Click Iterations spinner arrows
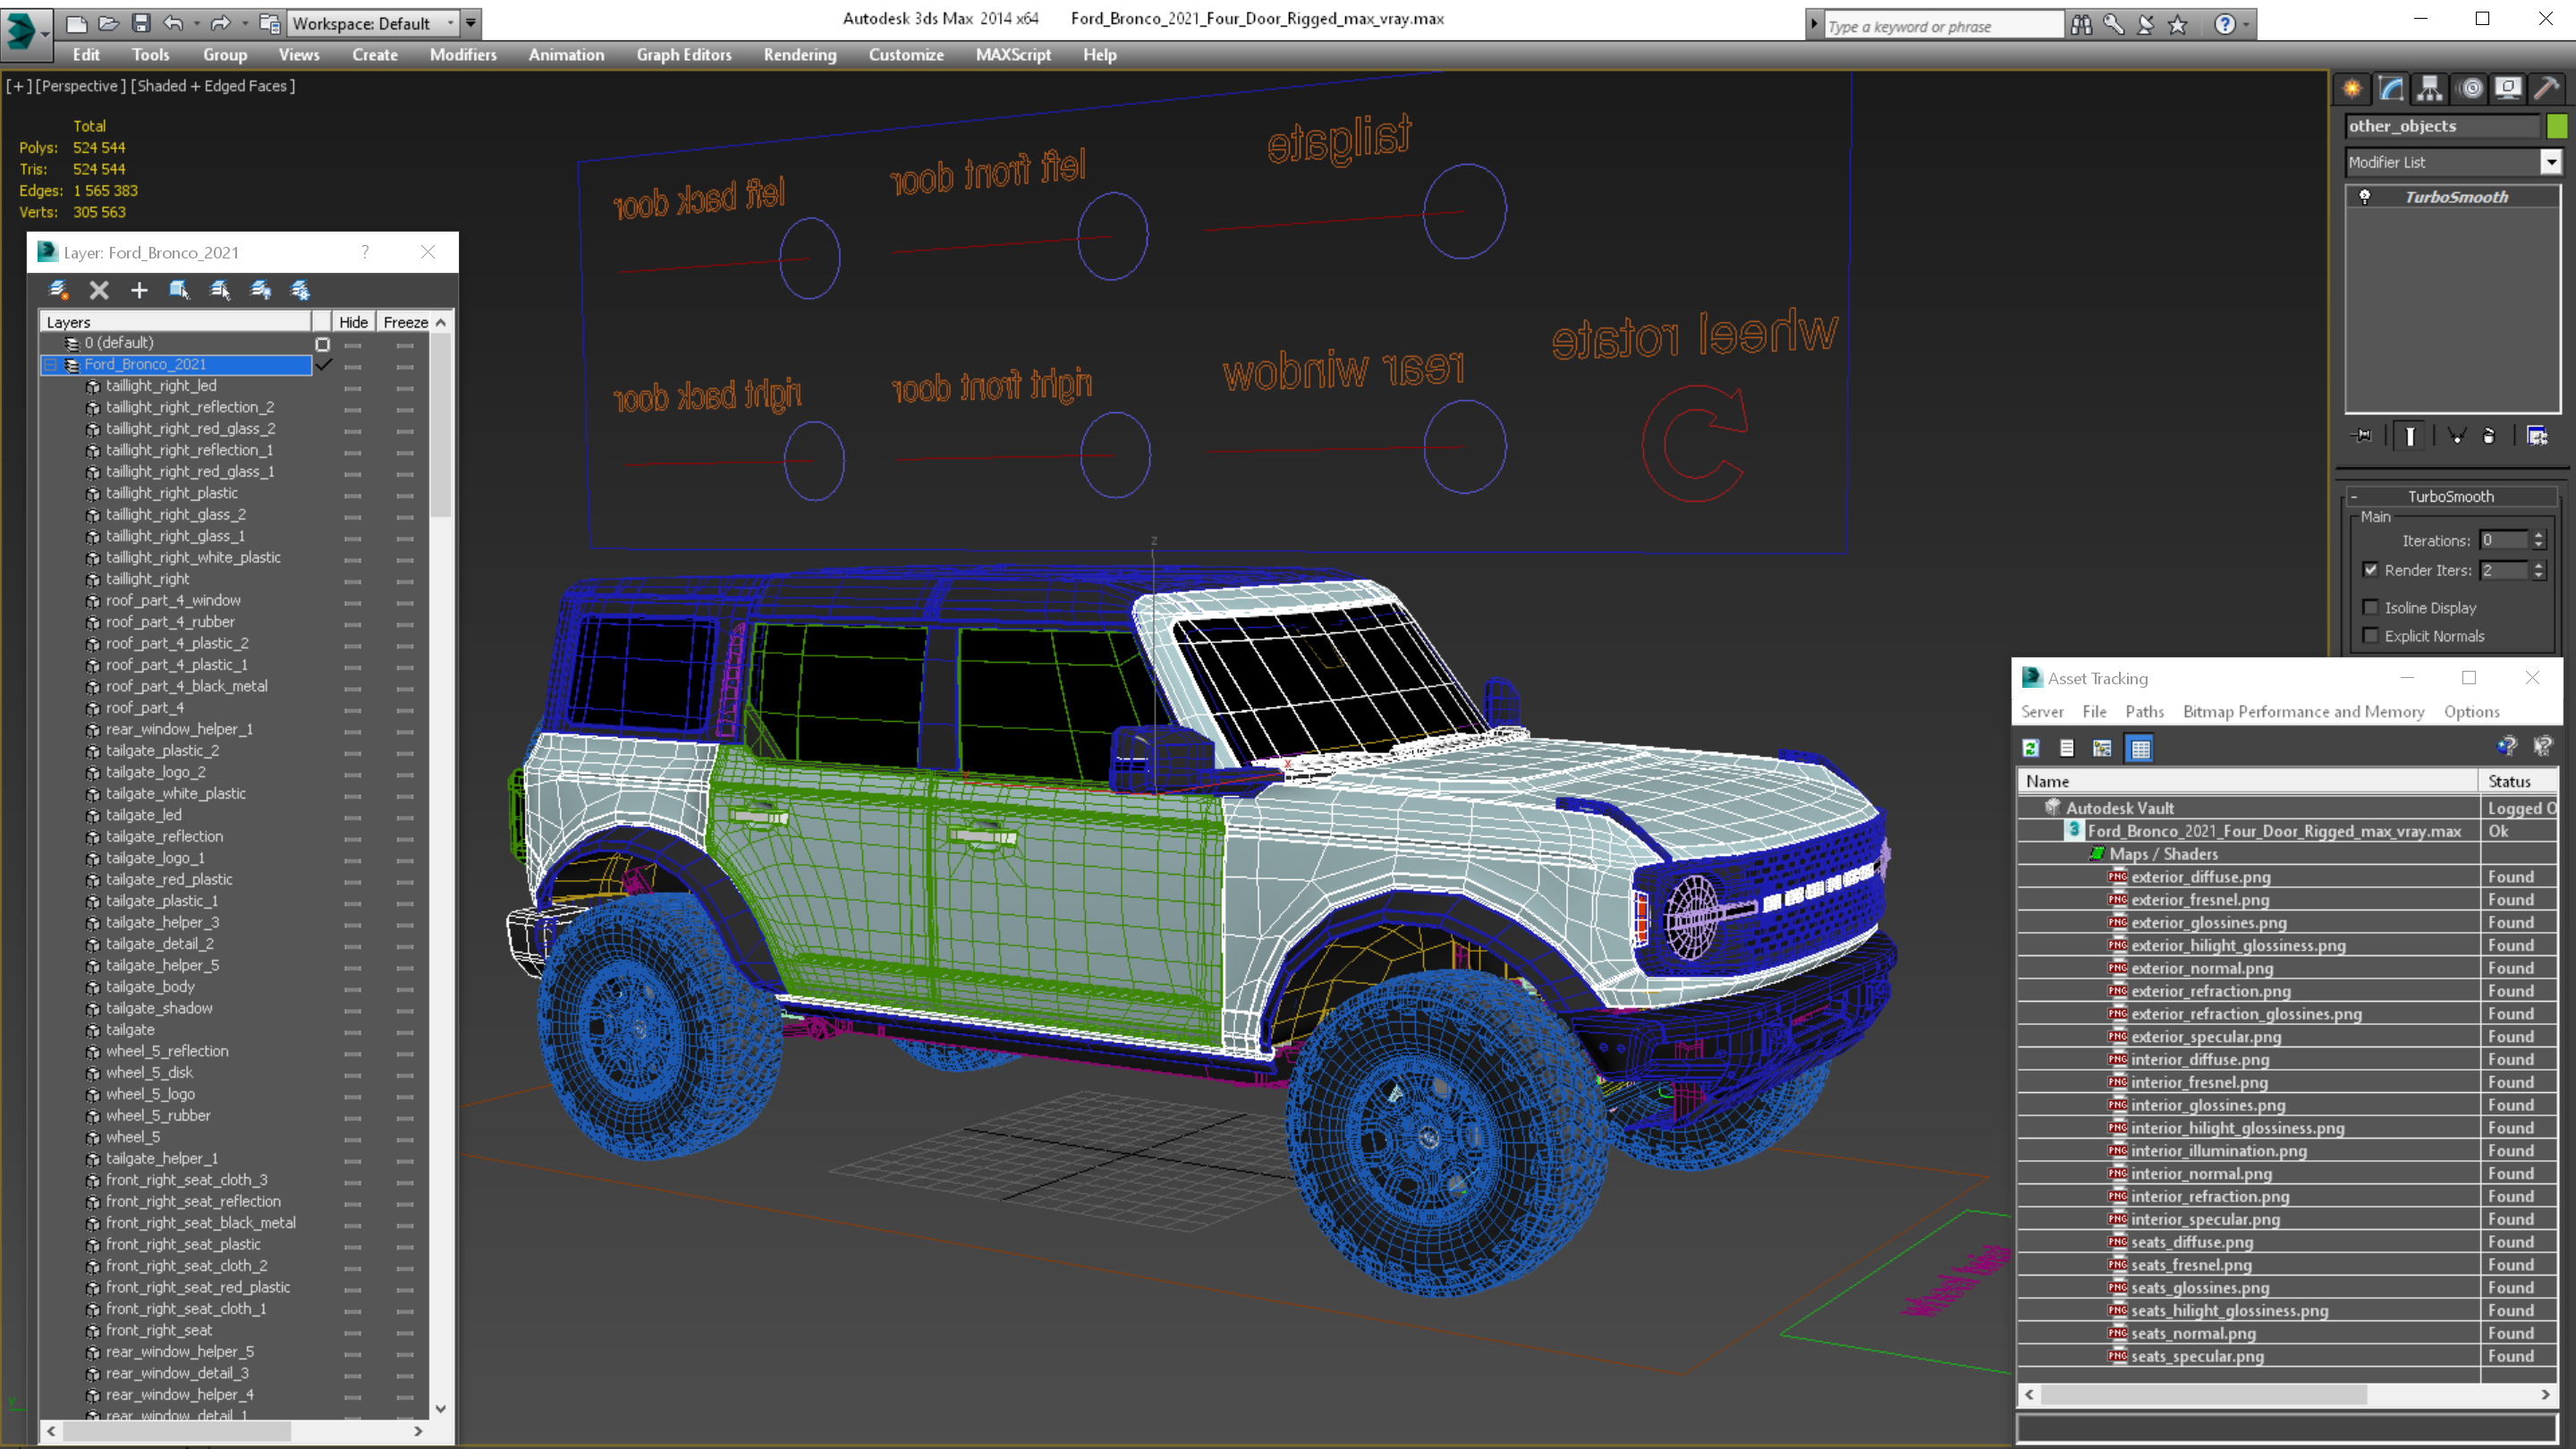This screenshot has width=2576, height=1449. [x=2538, y=540]
